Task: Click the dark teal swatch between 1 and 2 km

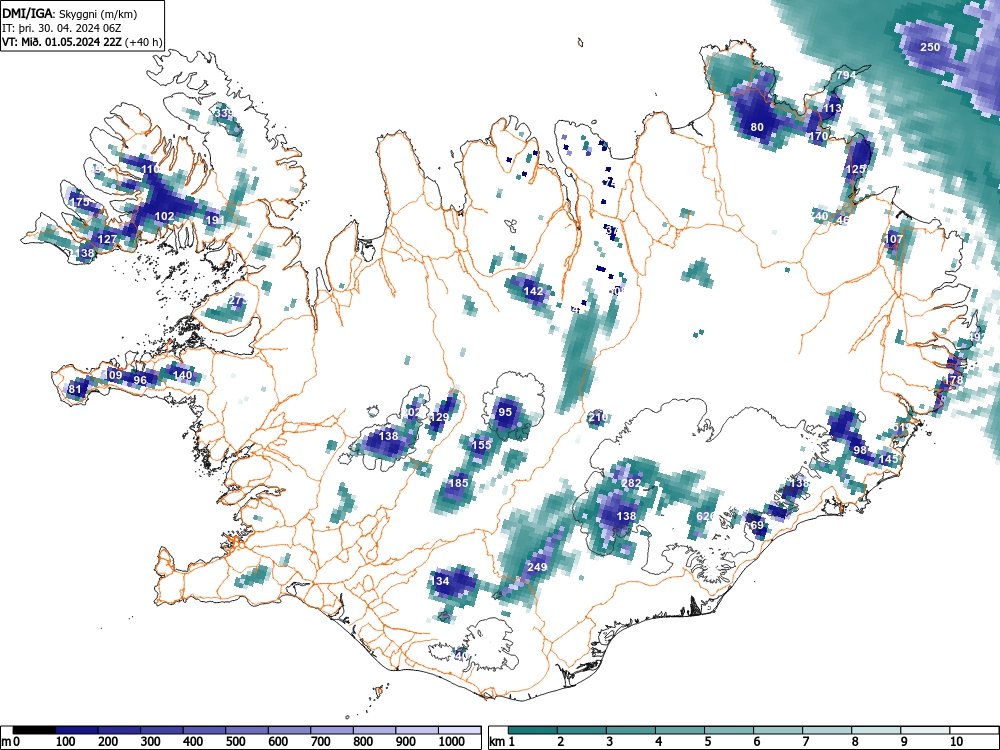Action: 533,730
